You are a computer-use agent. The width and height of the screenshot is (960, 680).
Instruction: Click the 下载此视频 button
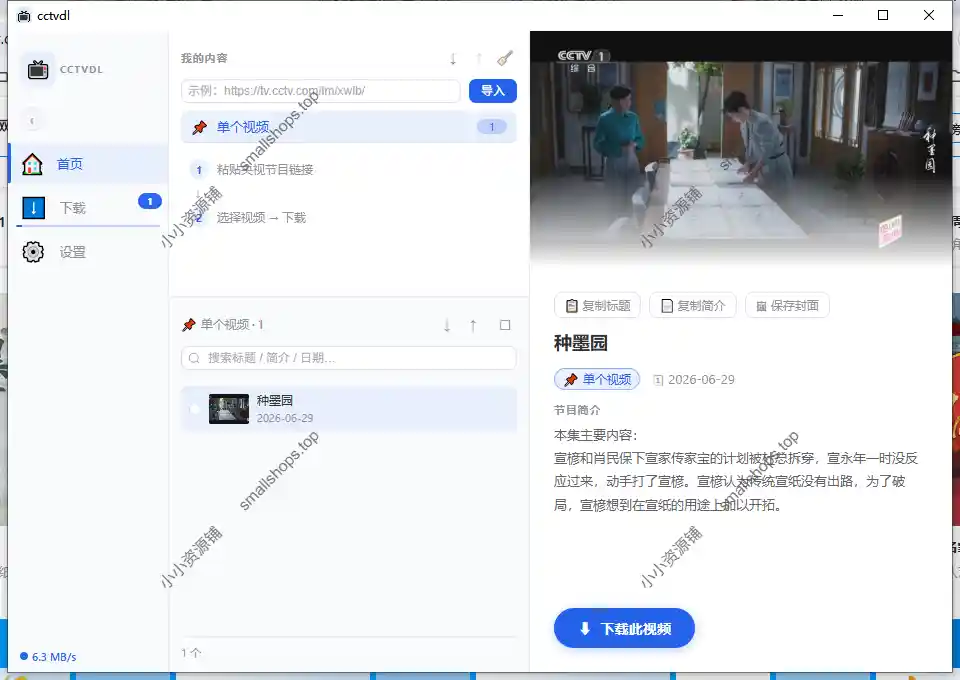pyautogui.click(x=624, y=628)
